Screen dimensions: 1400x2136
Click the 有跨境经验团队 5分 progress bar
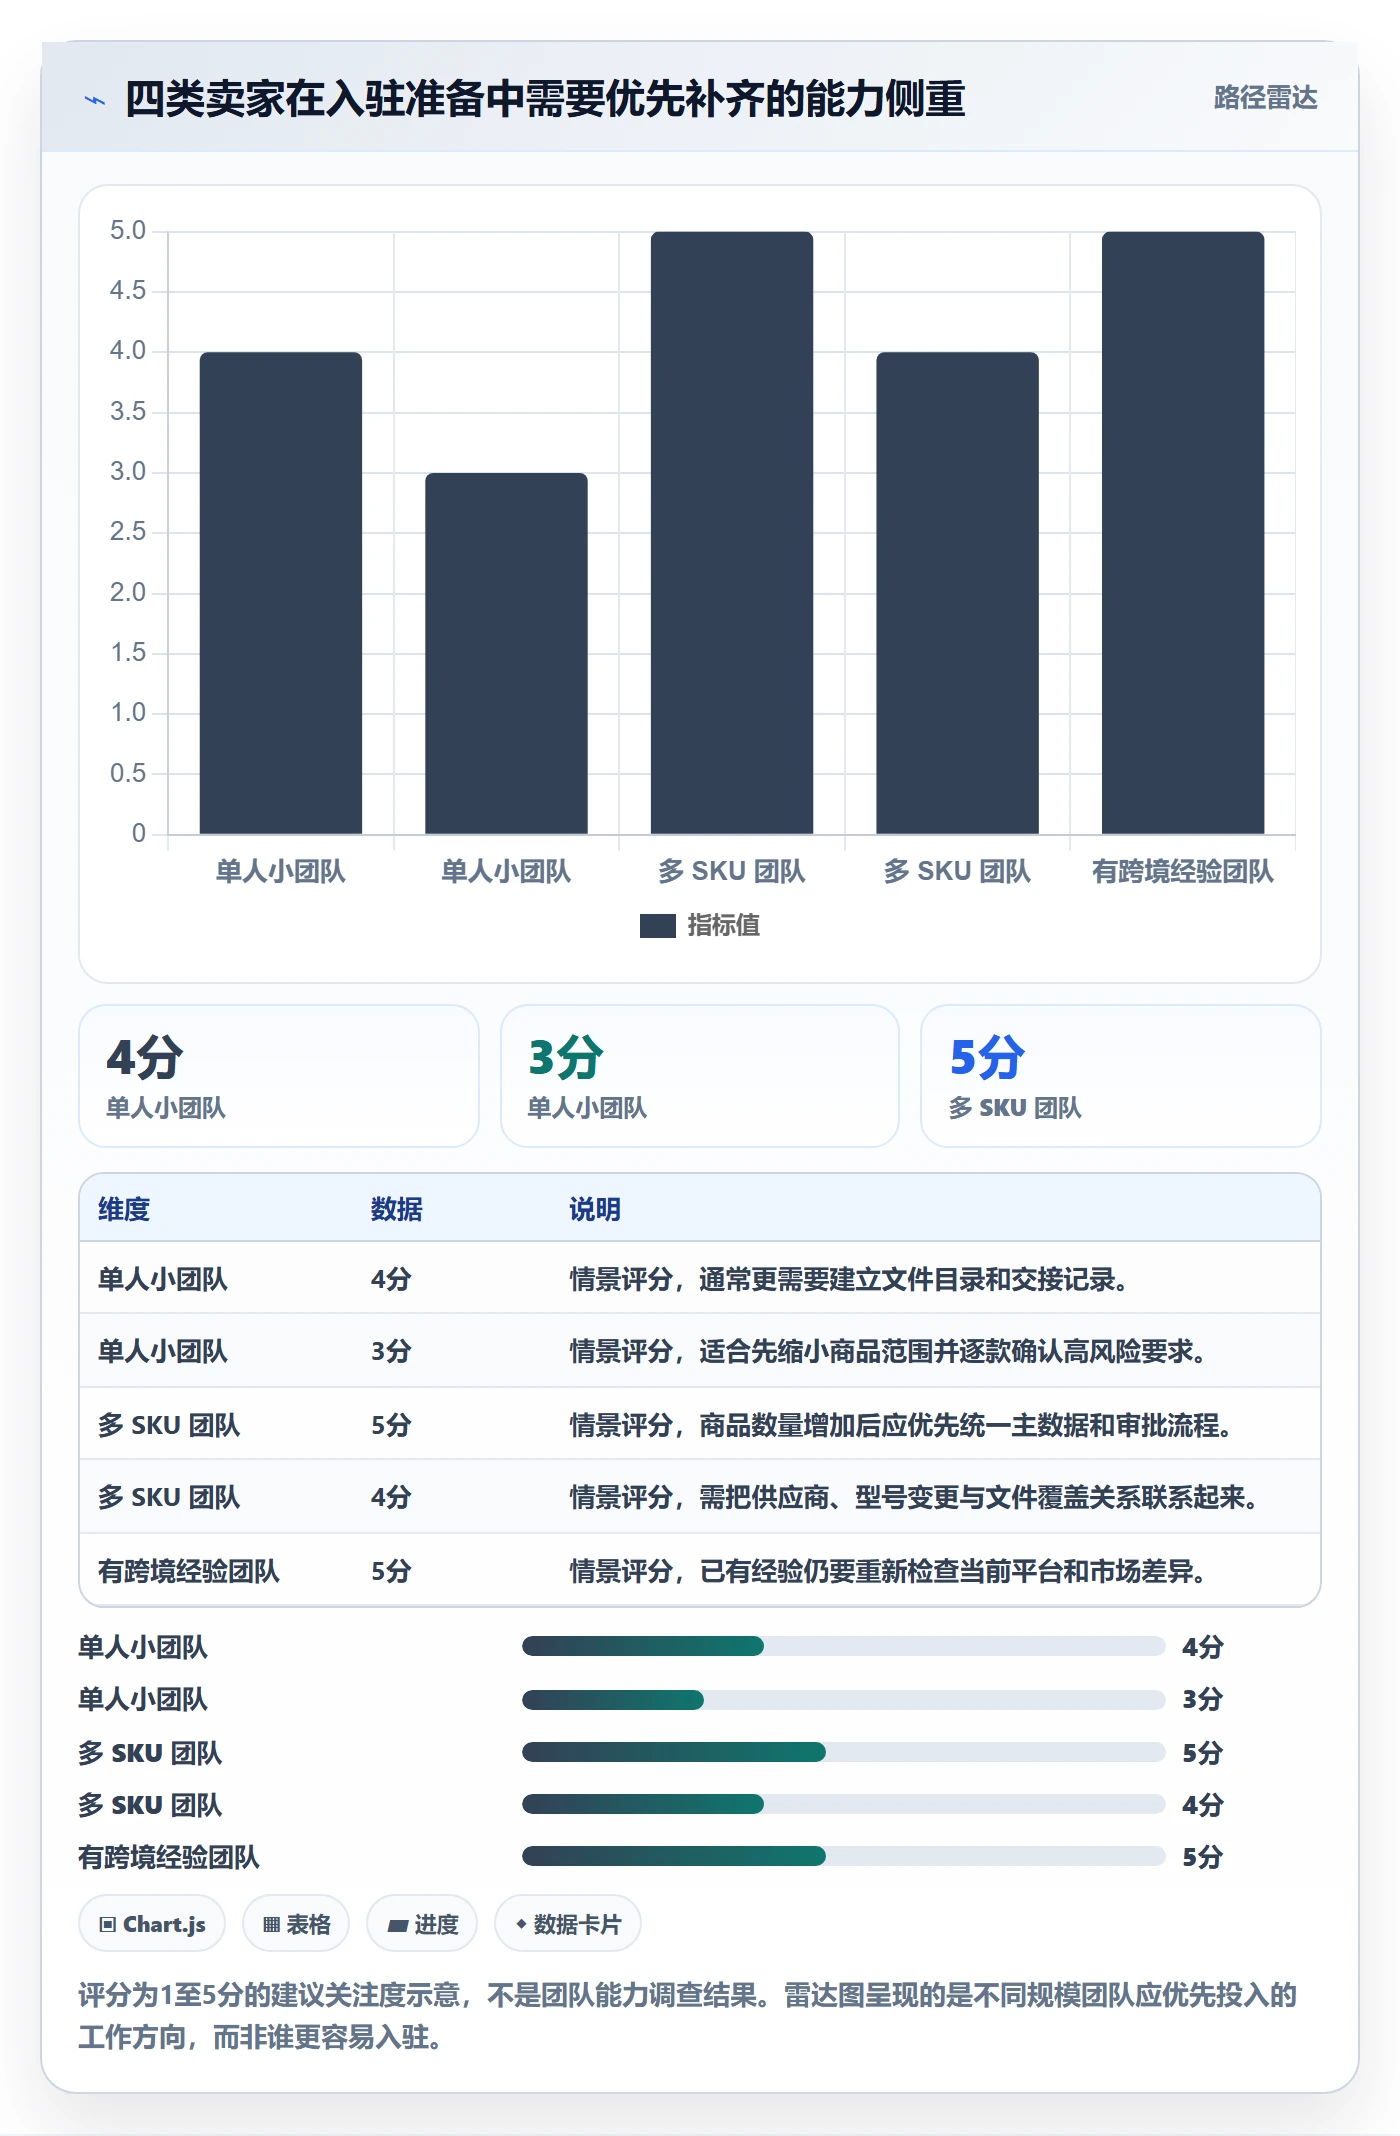pyautogui.click(x=844, y=1856)
